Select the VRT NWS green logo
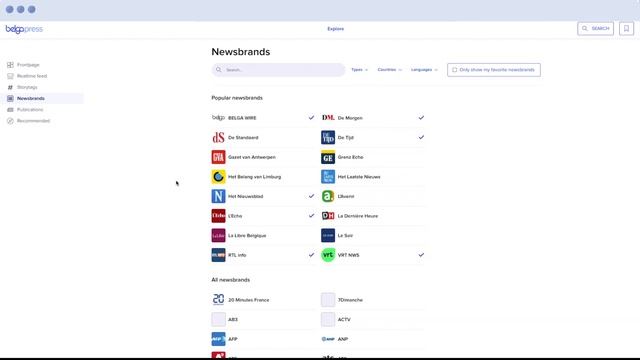This screenshot has height=360, width=640. click(328, 255)
